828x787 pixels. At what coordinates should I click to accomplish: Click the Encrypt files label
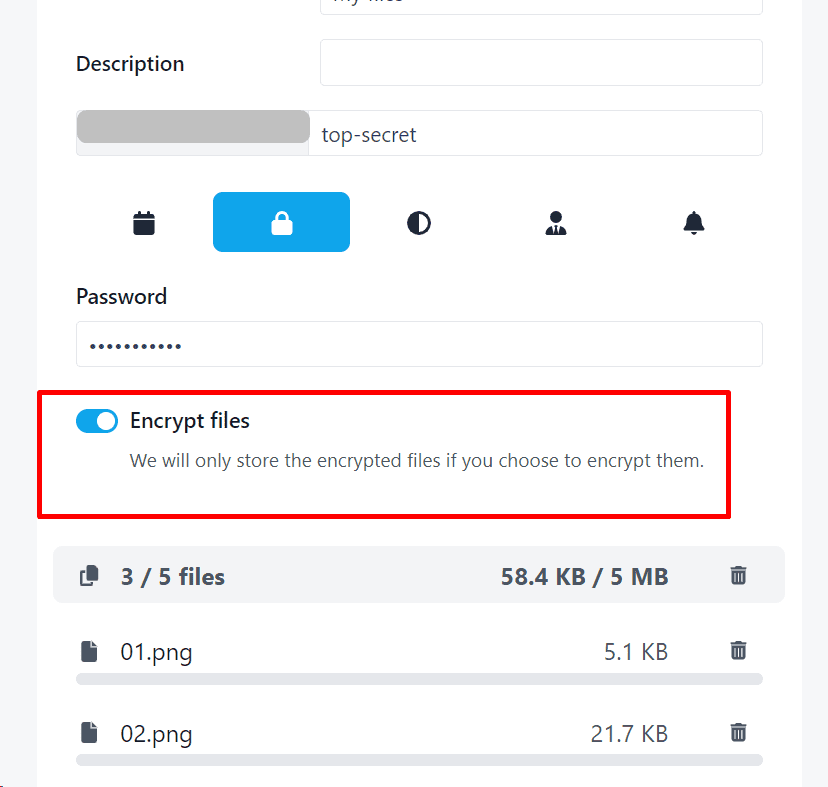(x=190, y=421)
